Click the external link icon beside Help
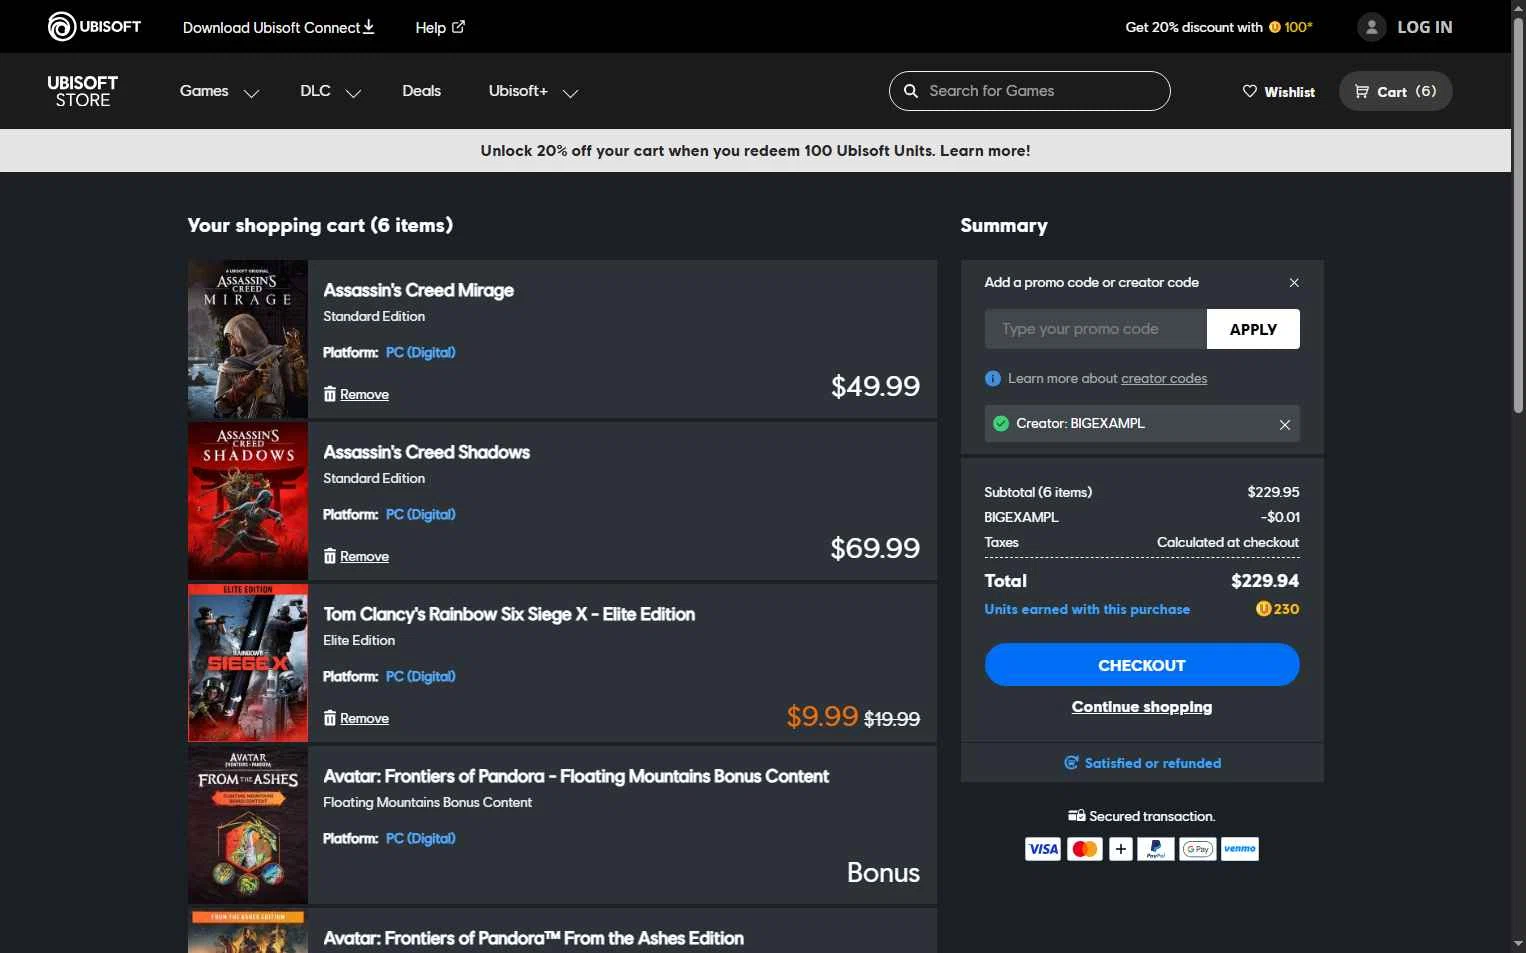The height and width of the screenshot is (953, 1526). pyautogui.click(x=458, y=27)
